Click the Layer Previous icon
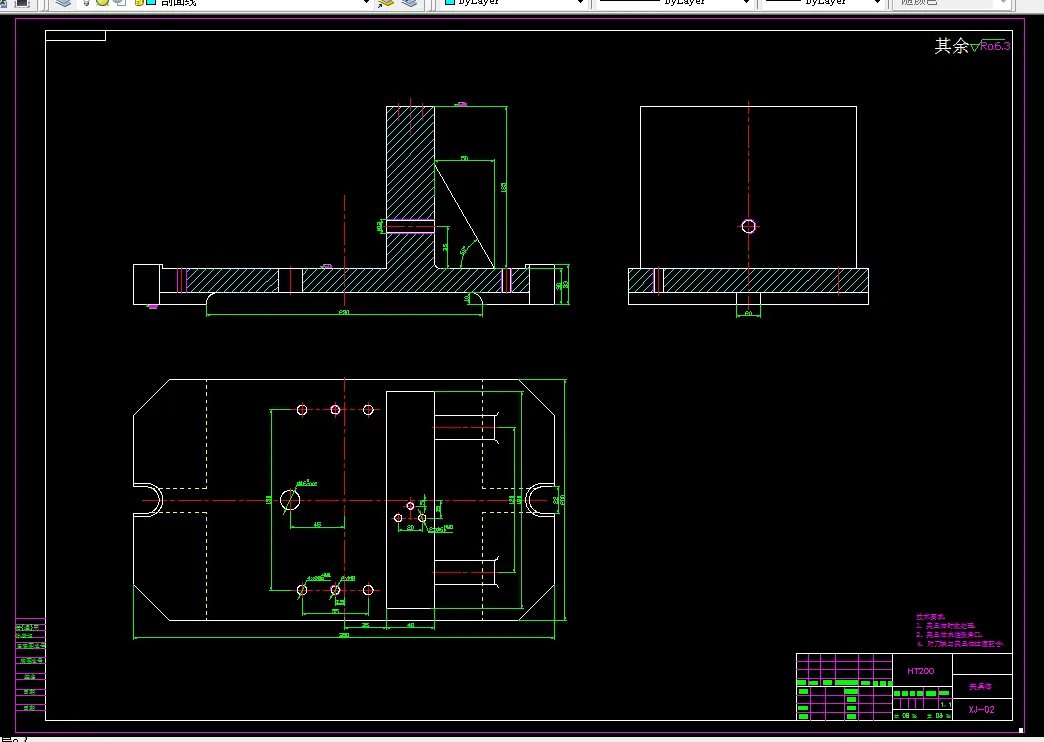The height and width of the screenshot is (742, 1044). tap(409, 3)
